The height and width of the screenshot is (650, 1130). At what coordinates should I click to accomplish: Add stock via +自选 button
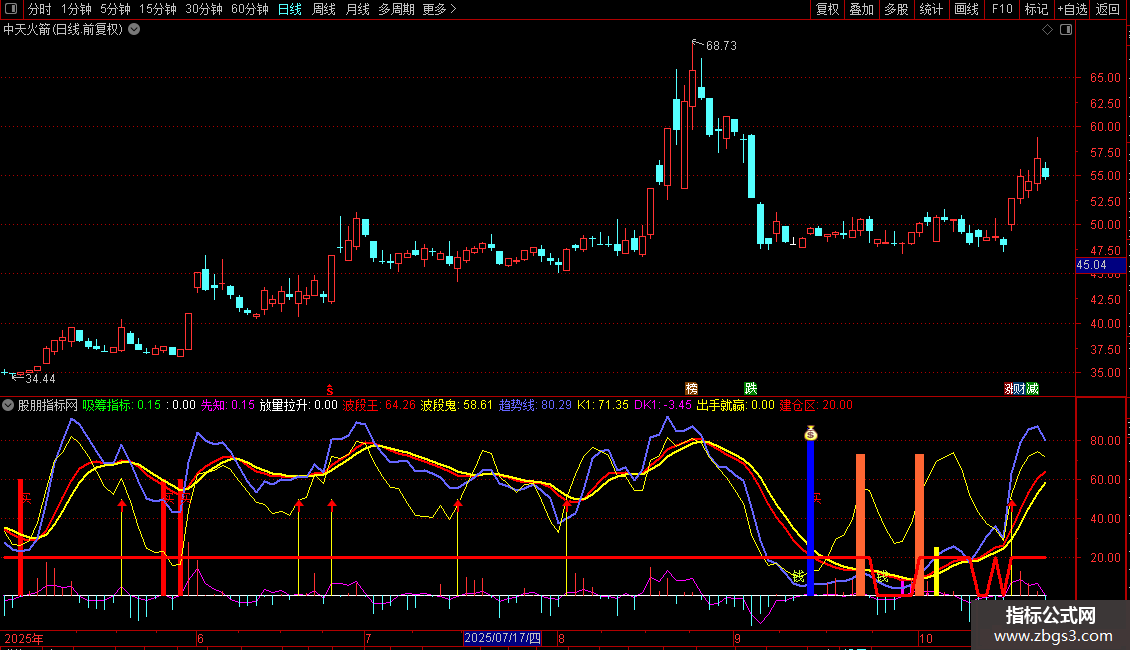click(x=1072, y=9)
